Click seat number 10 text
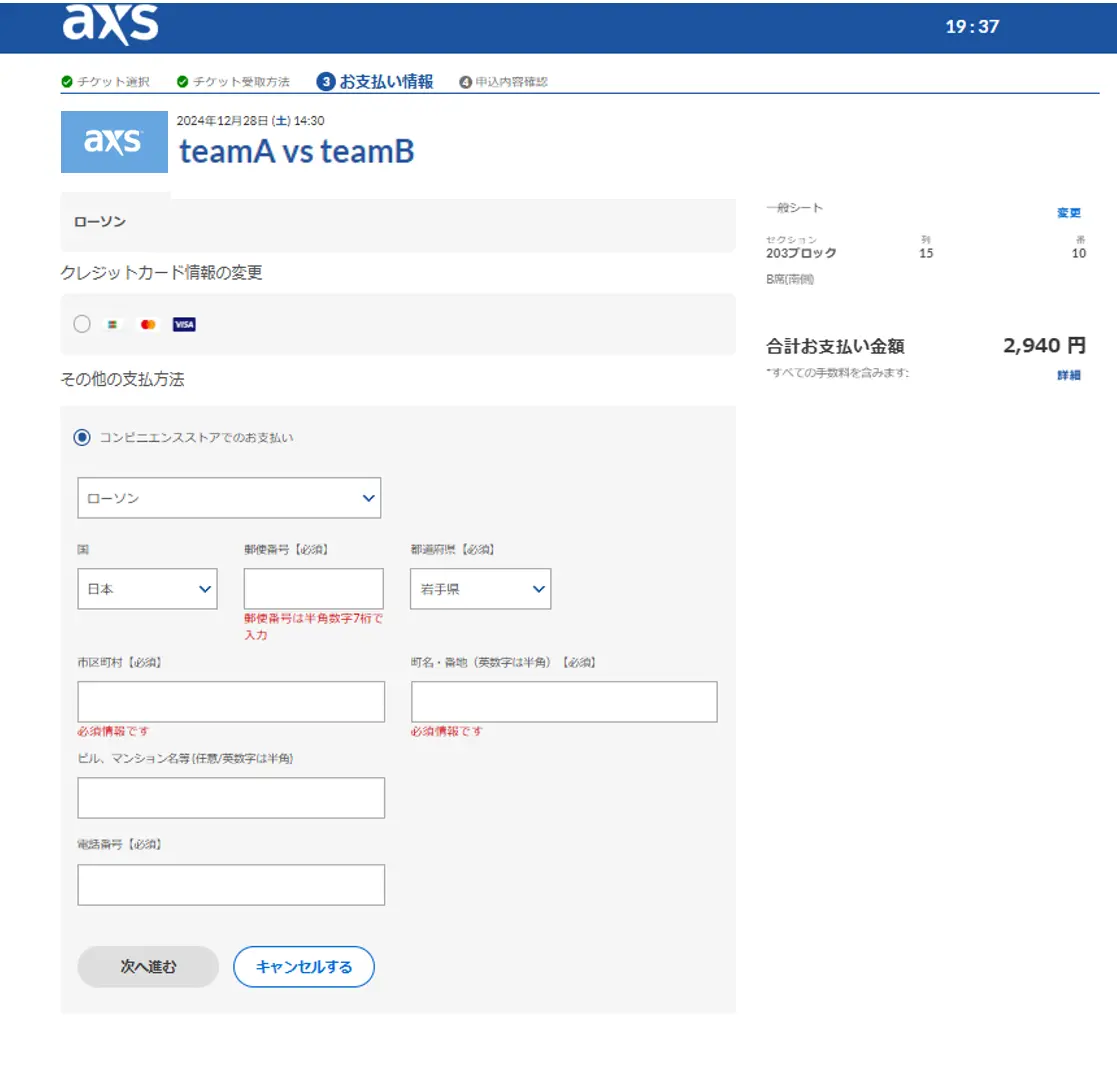The height and width of the screenshot is (1070, 1117). coord(1079,253)
